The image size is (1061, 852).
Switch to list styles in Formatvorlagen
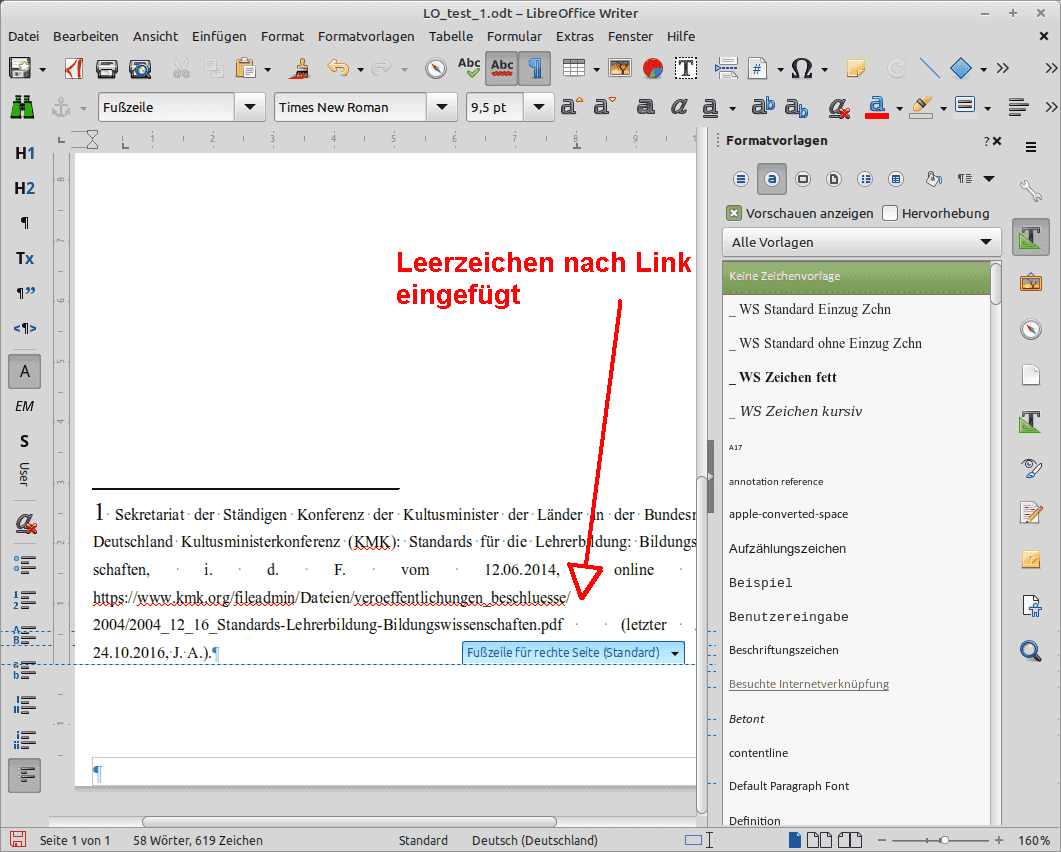(865, 179)
